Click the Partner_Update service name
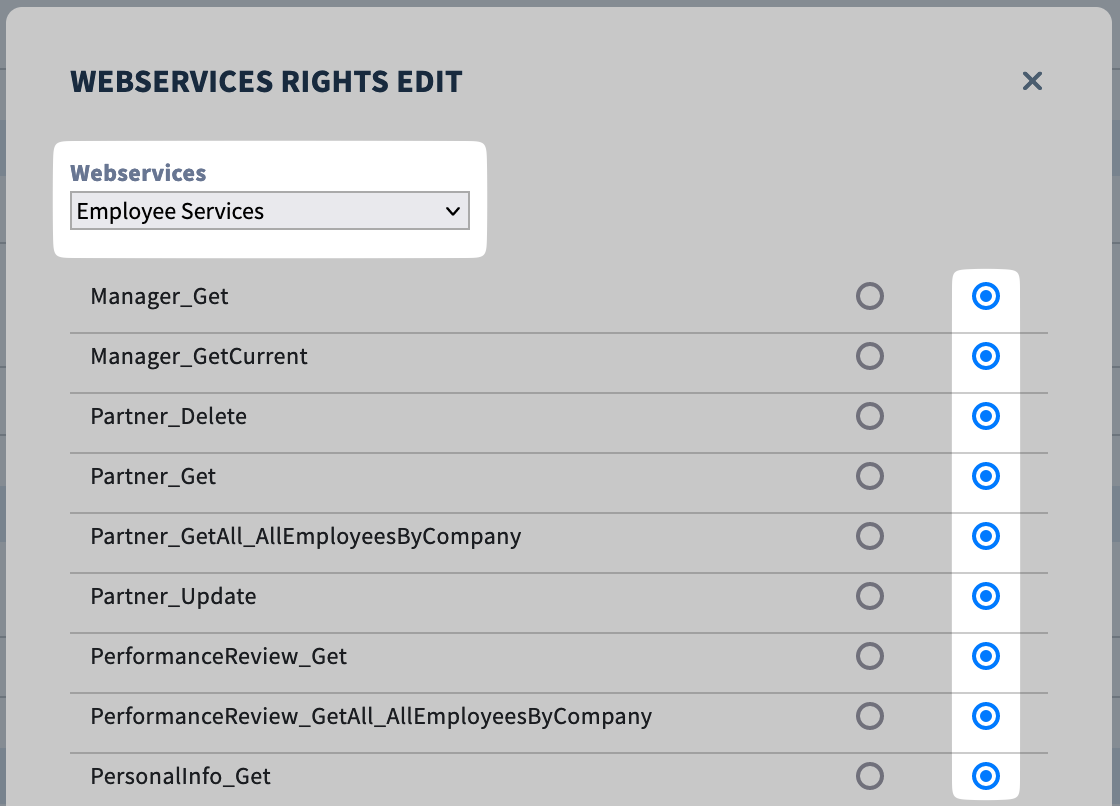This screenshot has height=806, width=1120. pyautogui.click(x=173, y=597)
